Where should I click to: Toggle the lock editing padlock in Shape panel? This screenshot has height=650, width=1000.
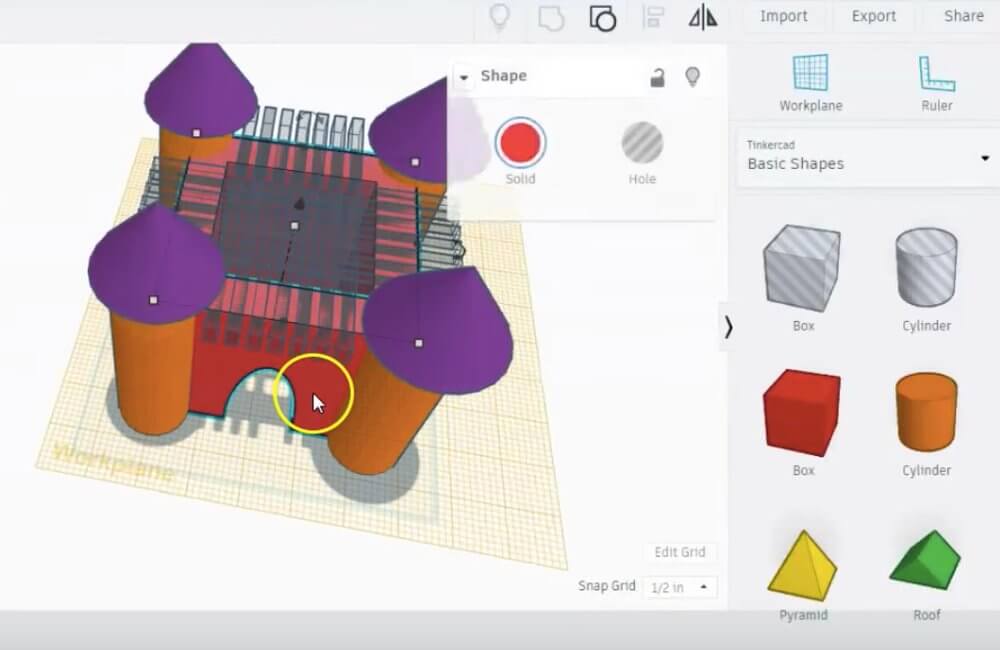pos(657,77)
